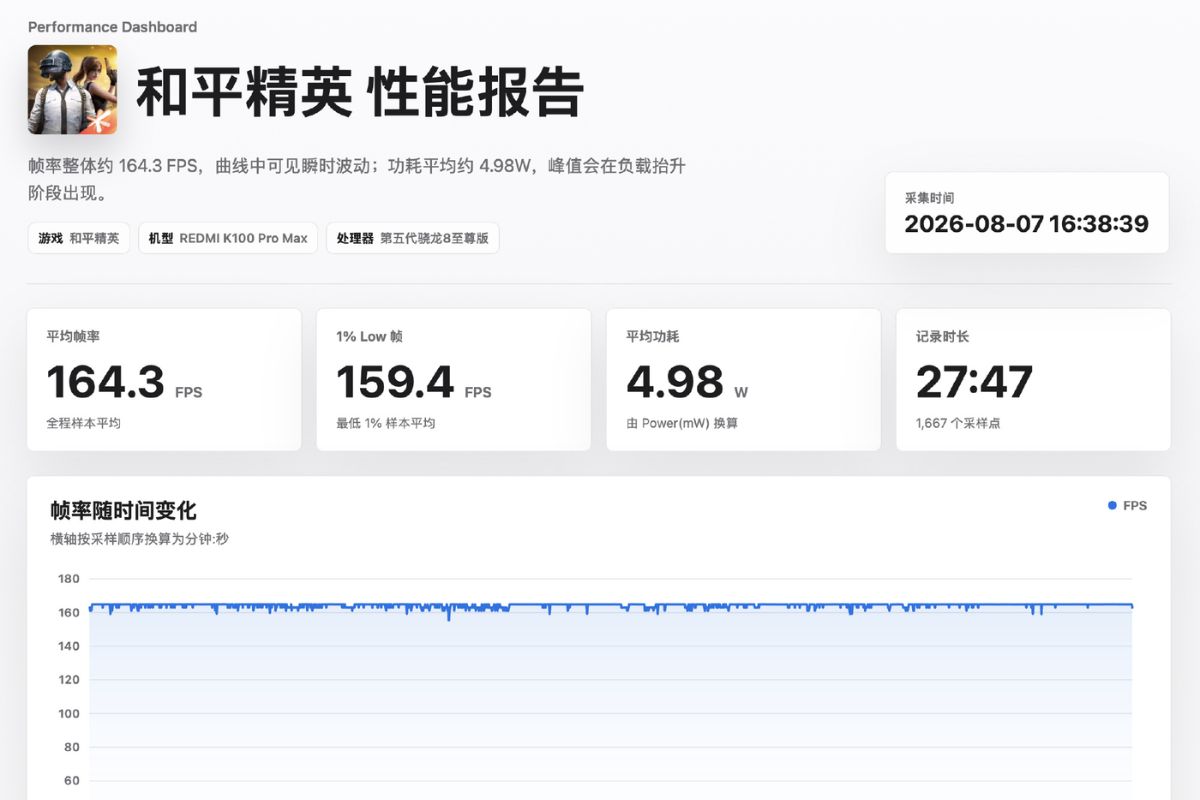Click the 140 y-axis label
Viewport: 1200px width, 800px height.
(69, 646)
